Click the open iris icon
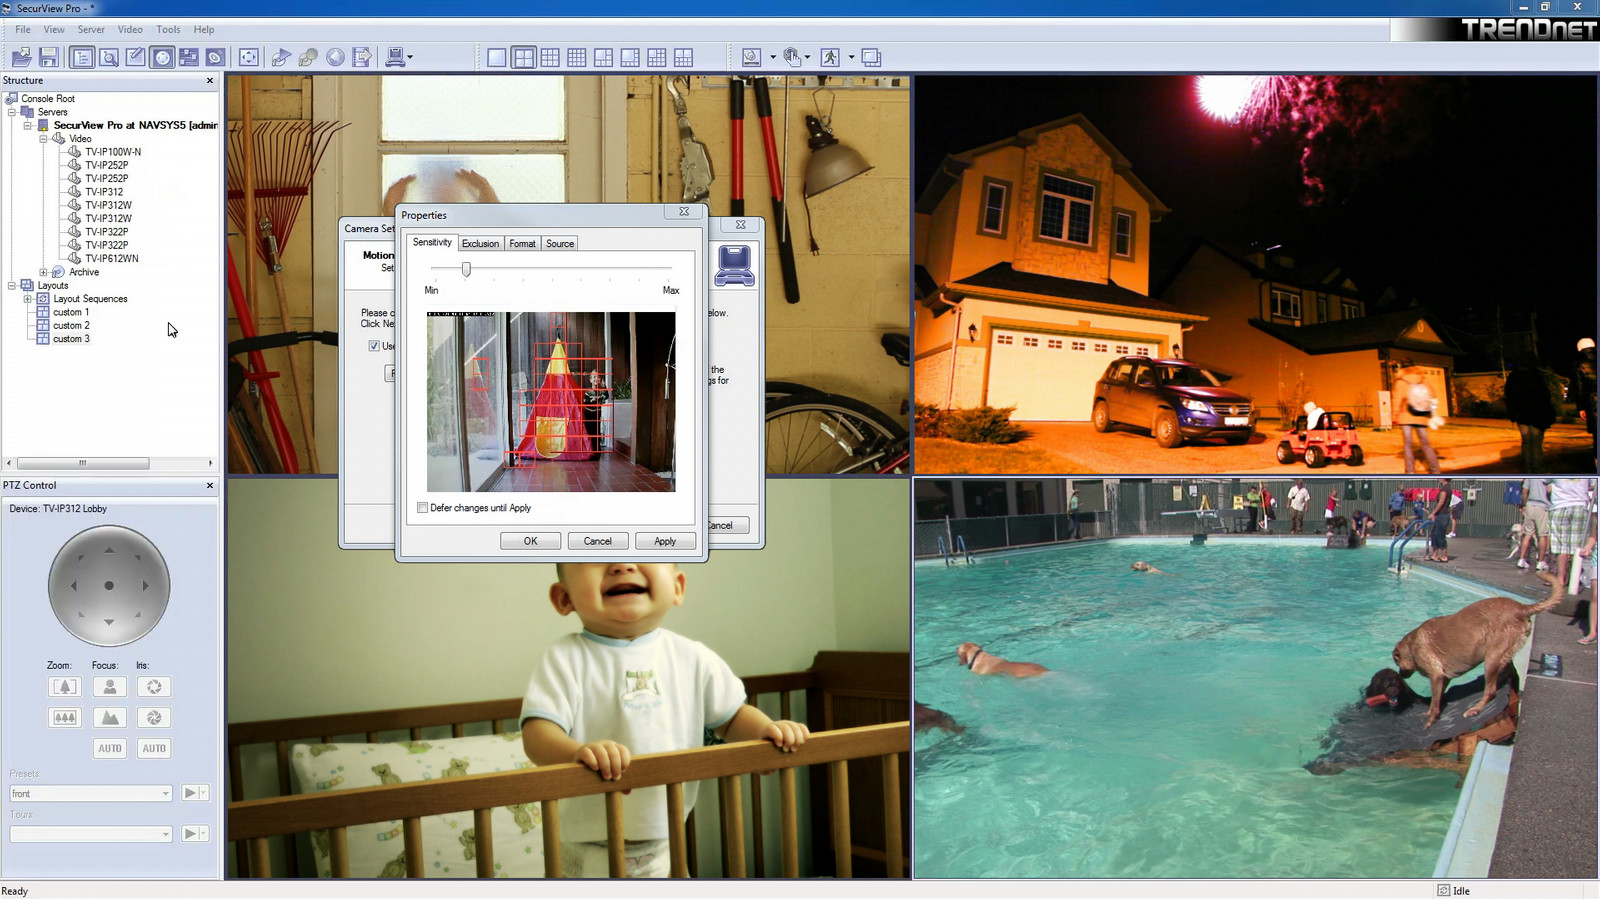This screenshot has width=1600, height=900. (x=154, y=687)
